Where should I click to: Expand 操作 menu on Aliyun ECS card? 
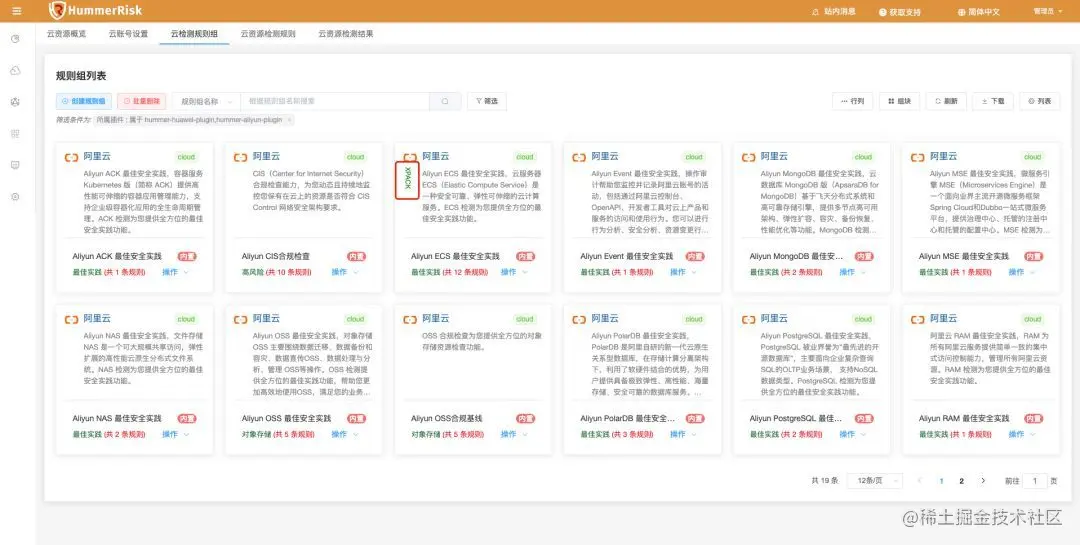515,272
